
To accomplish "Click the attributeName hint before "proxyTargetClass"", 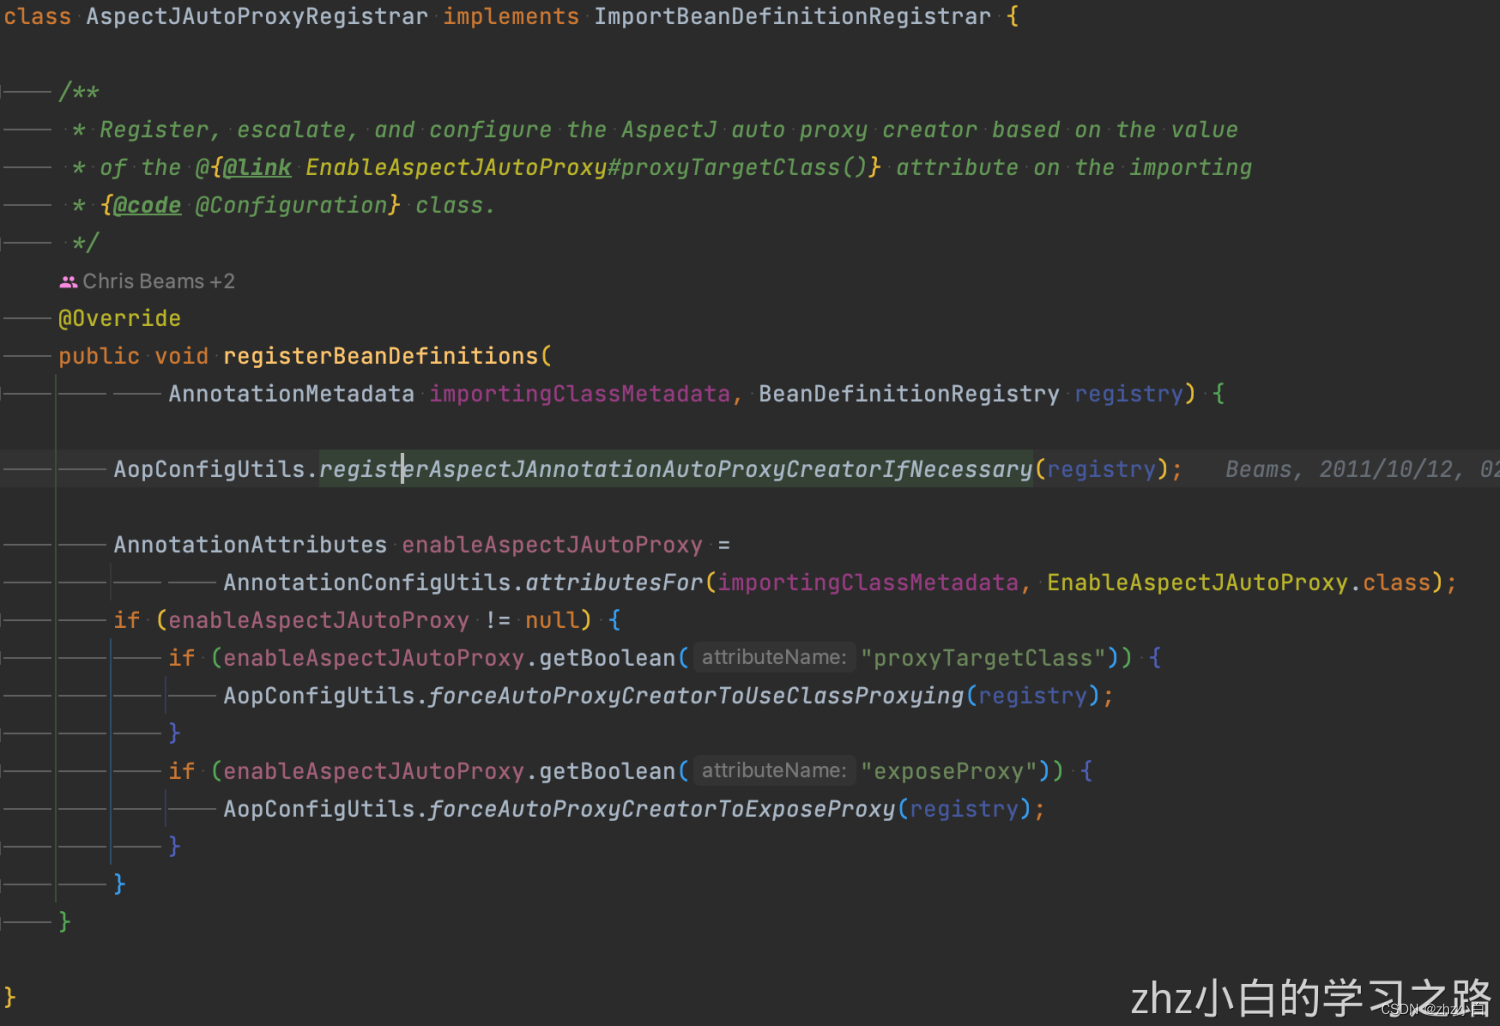I will (774, 658).
